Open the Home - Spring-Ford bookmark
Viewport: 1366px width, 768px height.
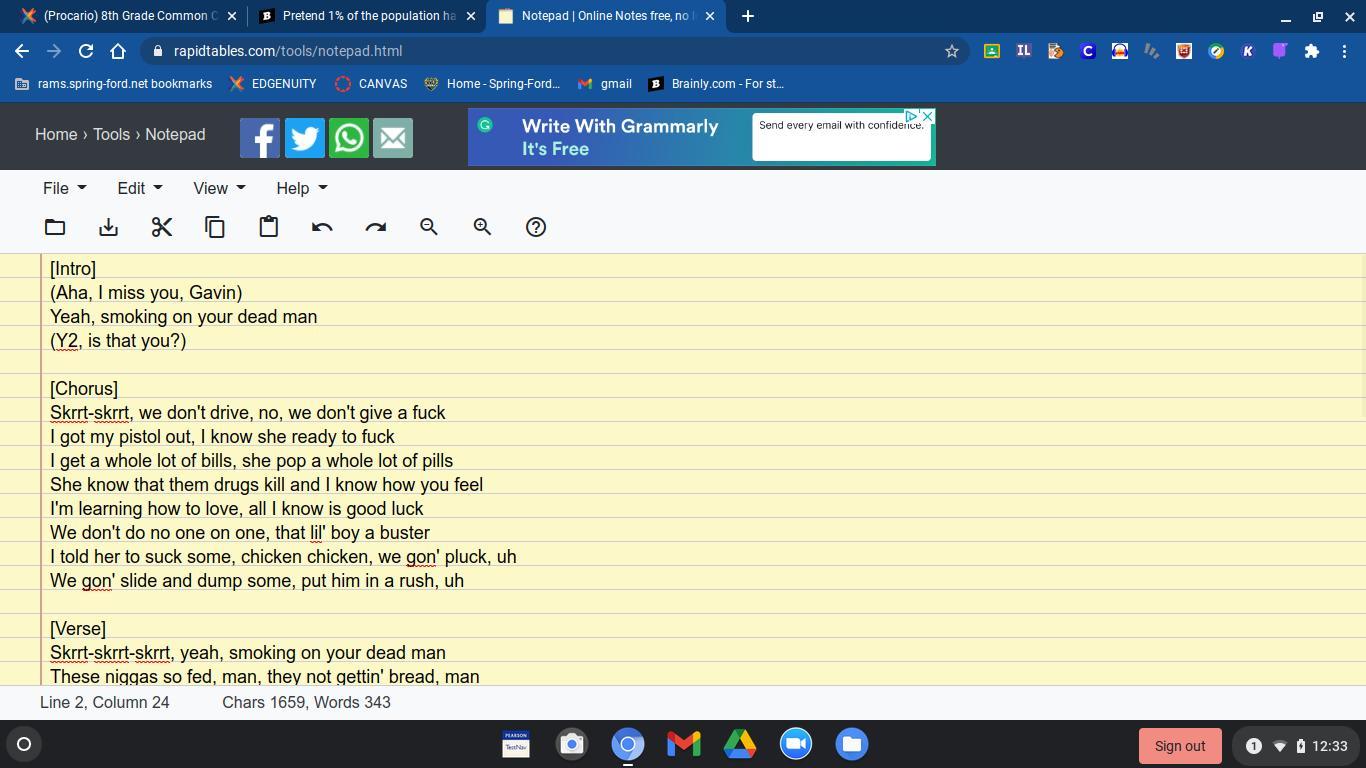coord(492,84)
